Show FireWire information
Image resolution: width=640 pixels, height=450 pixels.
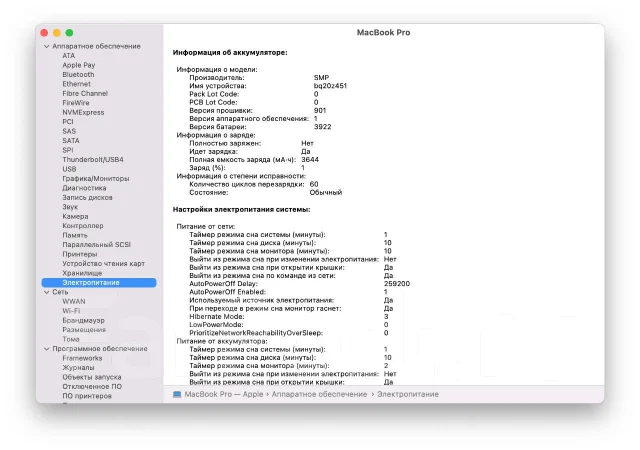click(76, 103)
